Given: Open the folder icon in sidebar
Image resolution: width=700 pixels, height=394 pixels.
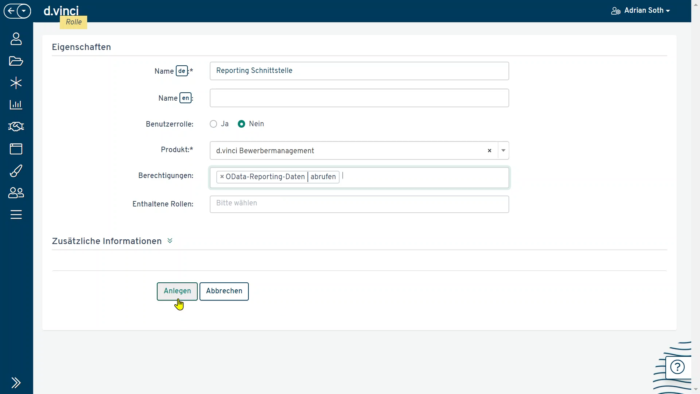Looking at the screenshot, I should [16, 61].
